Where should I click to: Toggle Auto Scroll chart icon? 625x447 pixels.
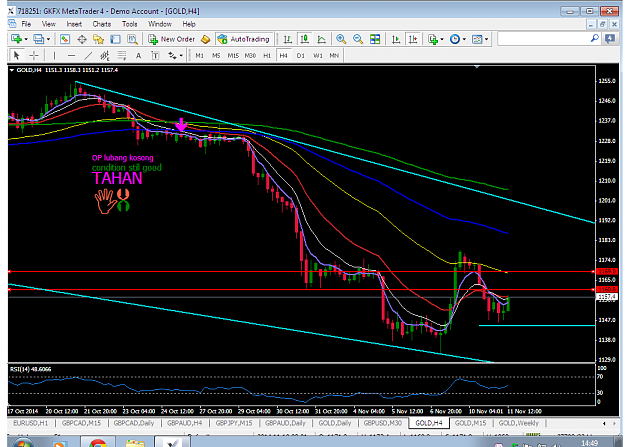(396, 39)
